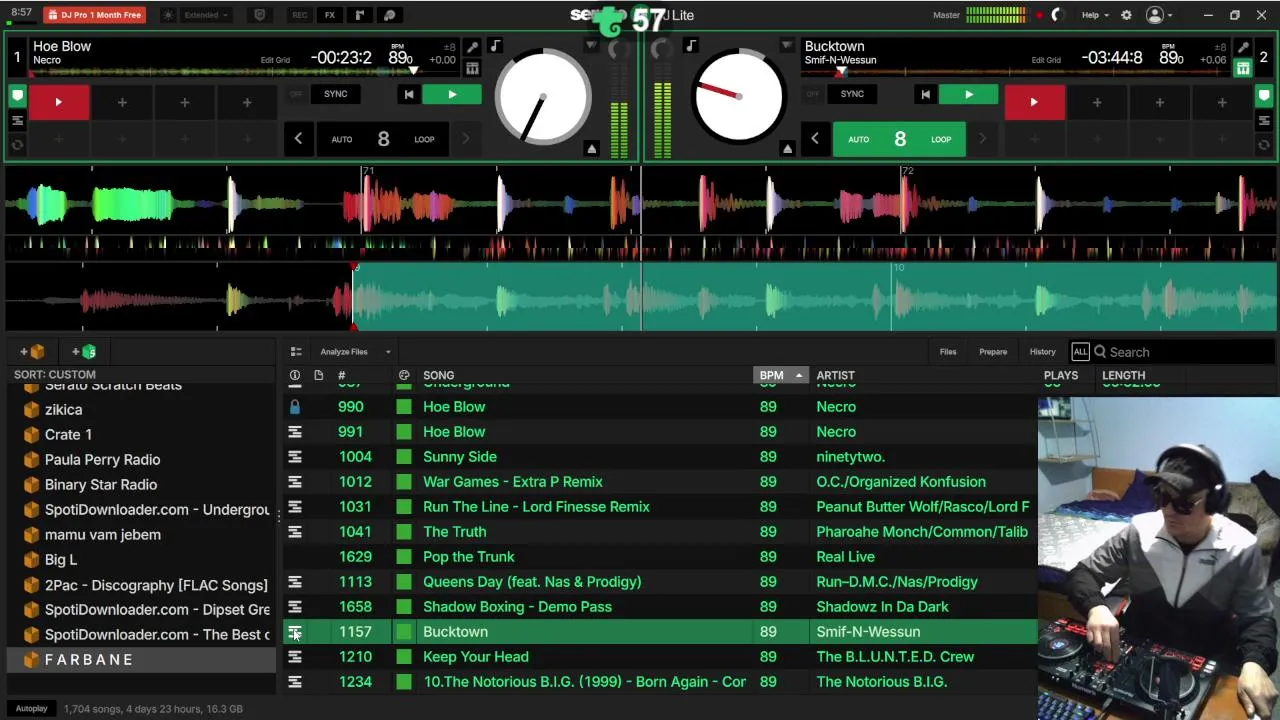Open the Practice Mode icon next to FX

pos(359,15)
